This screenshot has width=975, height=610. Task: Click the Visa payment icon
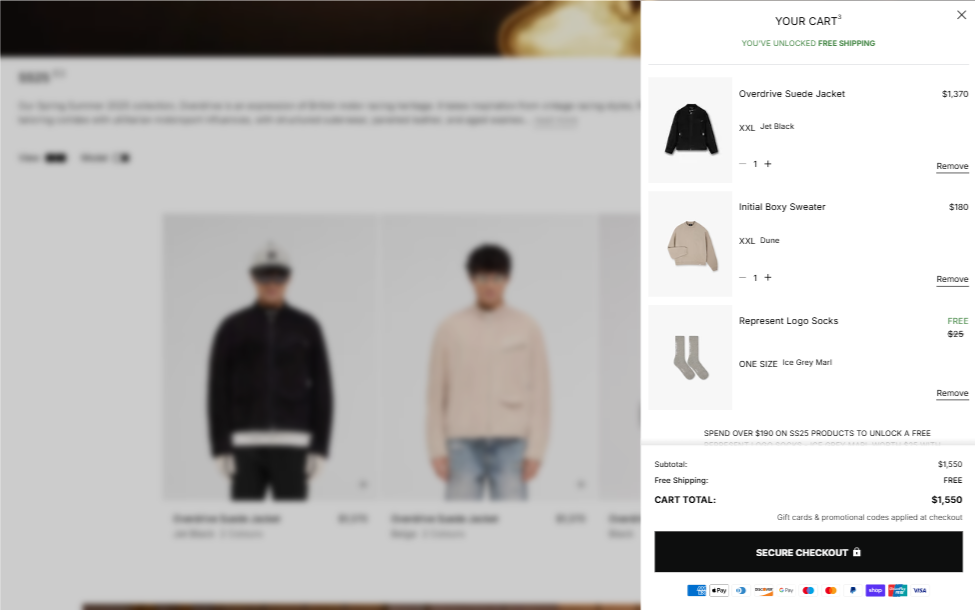(x=920, y=591)
